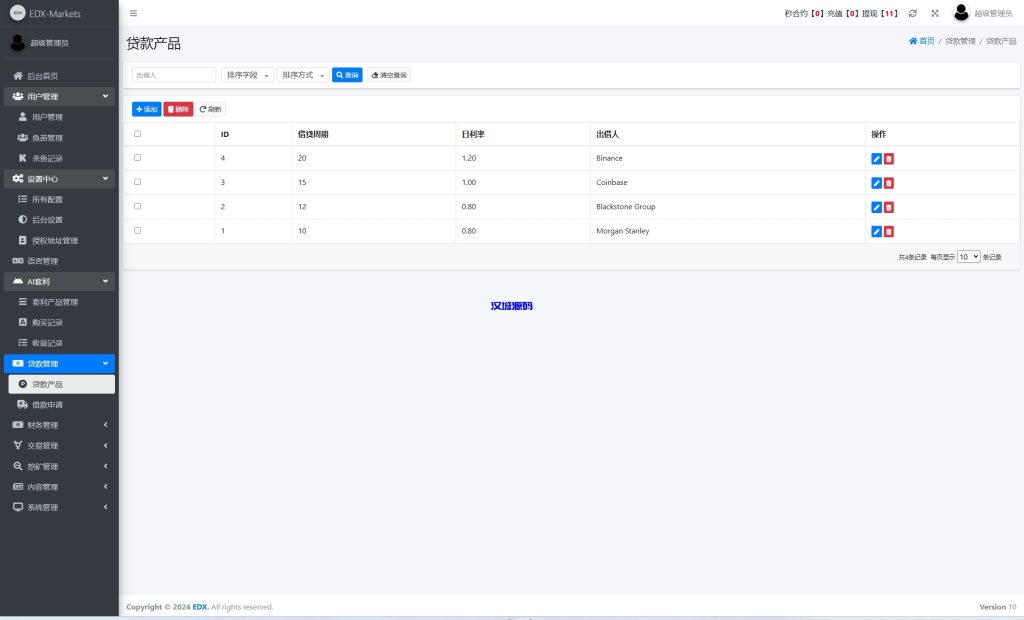Image resolution: width=1024 pixels, height=620 pixels.
Task: Open 借款申请 in the sidebar menu
Action: tap(47, 405)
